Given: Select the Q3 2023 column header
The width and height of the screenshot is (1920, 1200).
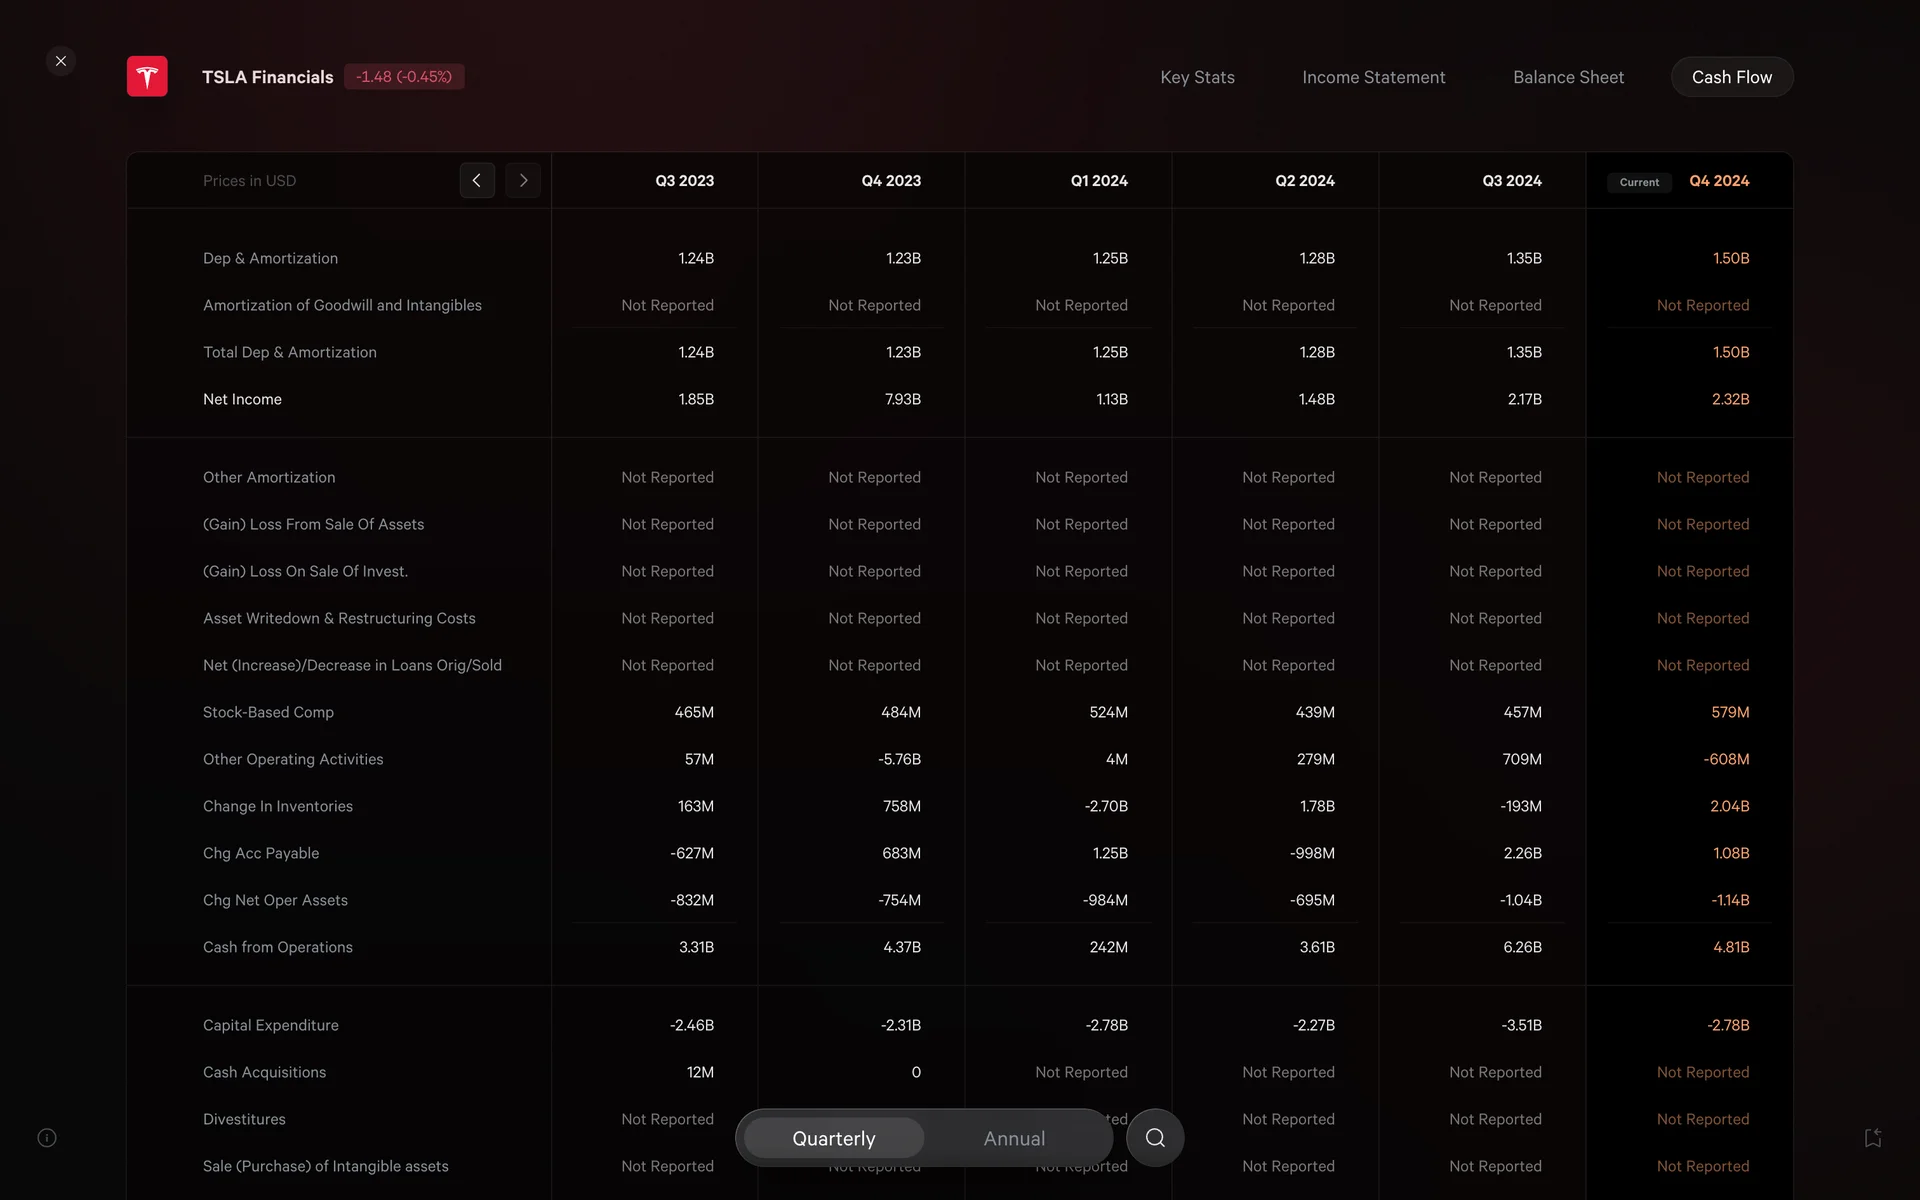Looking at the screenshot, I should (x=684, y=181).
